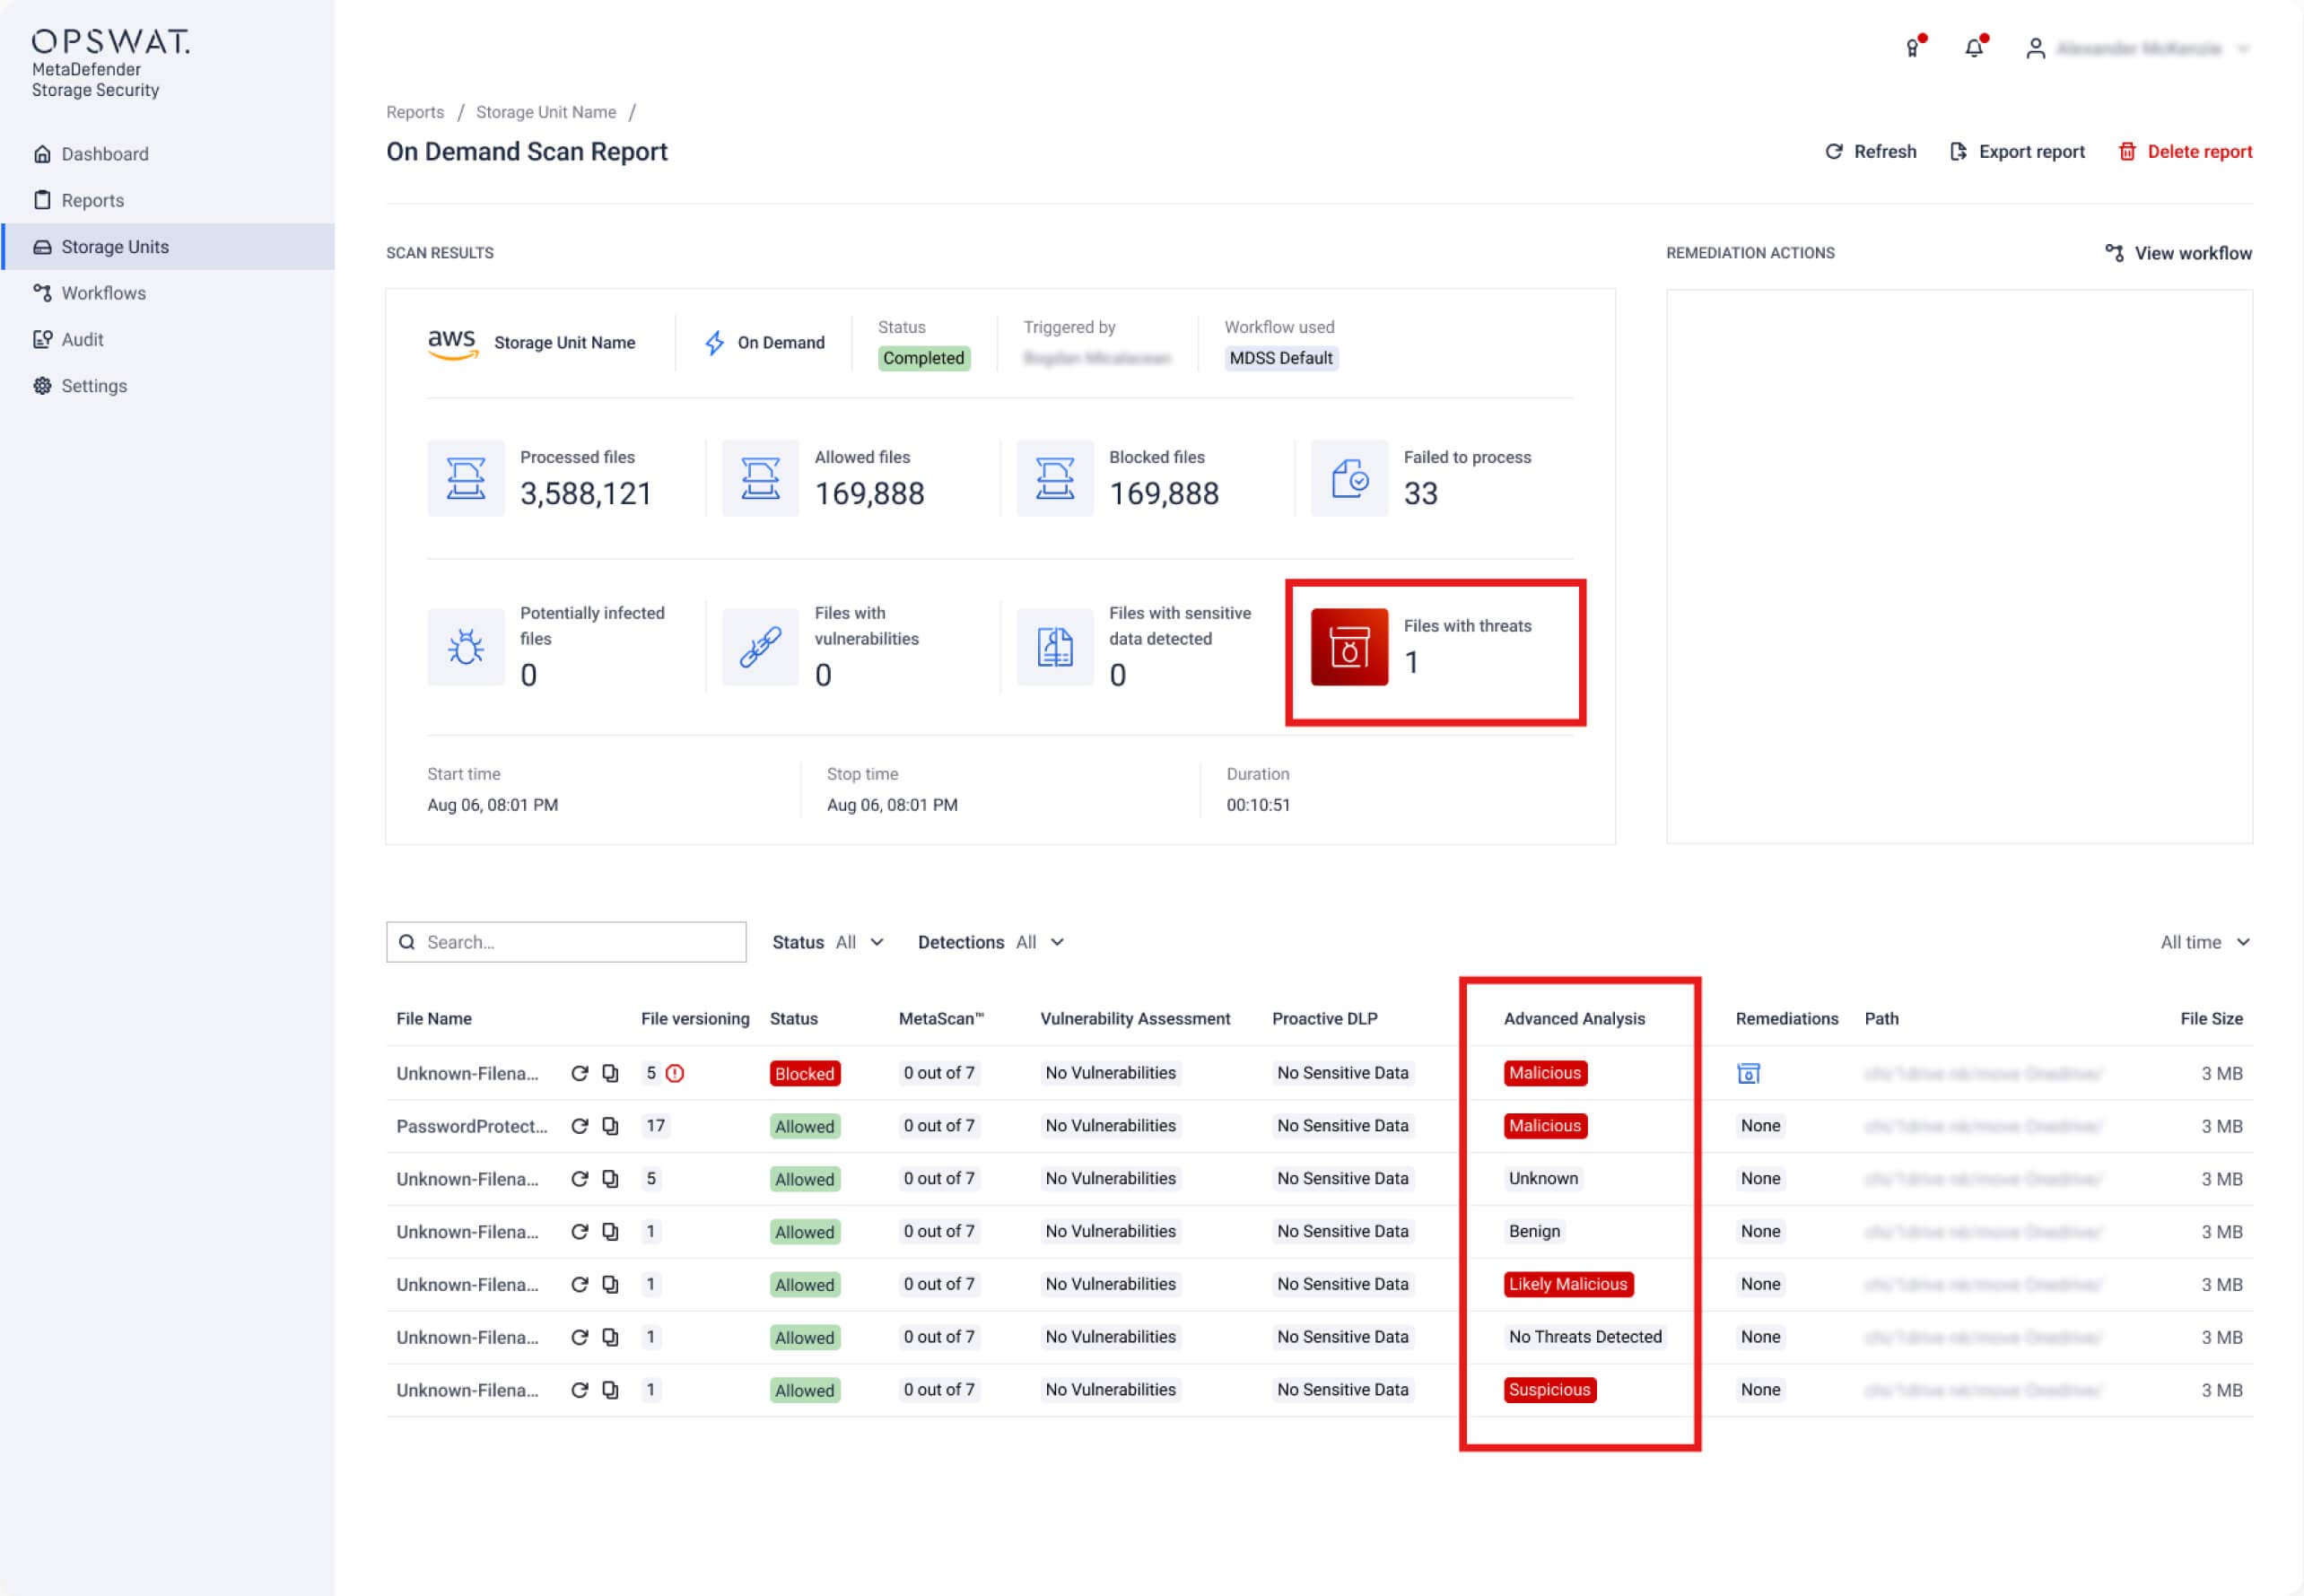Go to Dashboard from the sidebar
2304x1596 pixels.
coord(105,153)
